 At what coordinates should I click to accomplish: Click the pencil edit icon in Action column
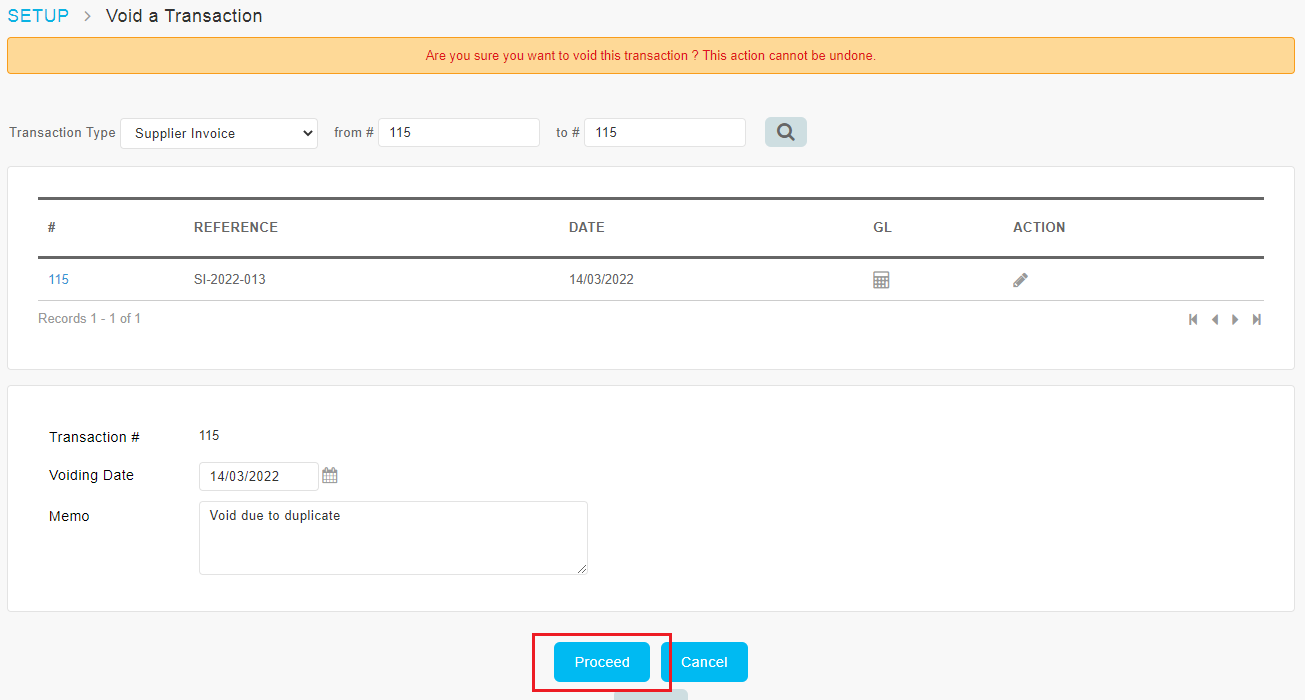(x=1020, y=280)
